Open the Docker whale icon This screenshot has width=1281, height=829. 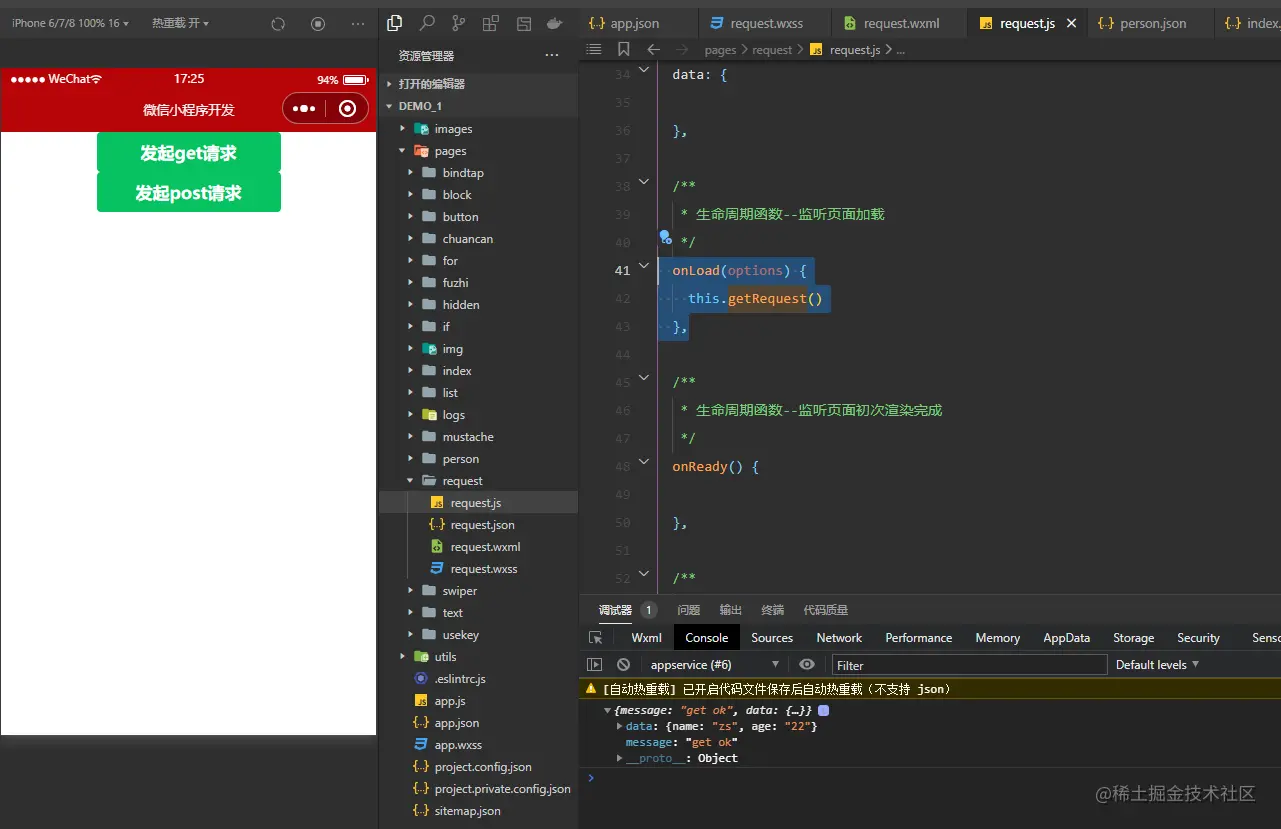(554, 23)
